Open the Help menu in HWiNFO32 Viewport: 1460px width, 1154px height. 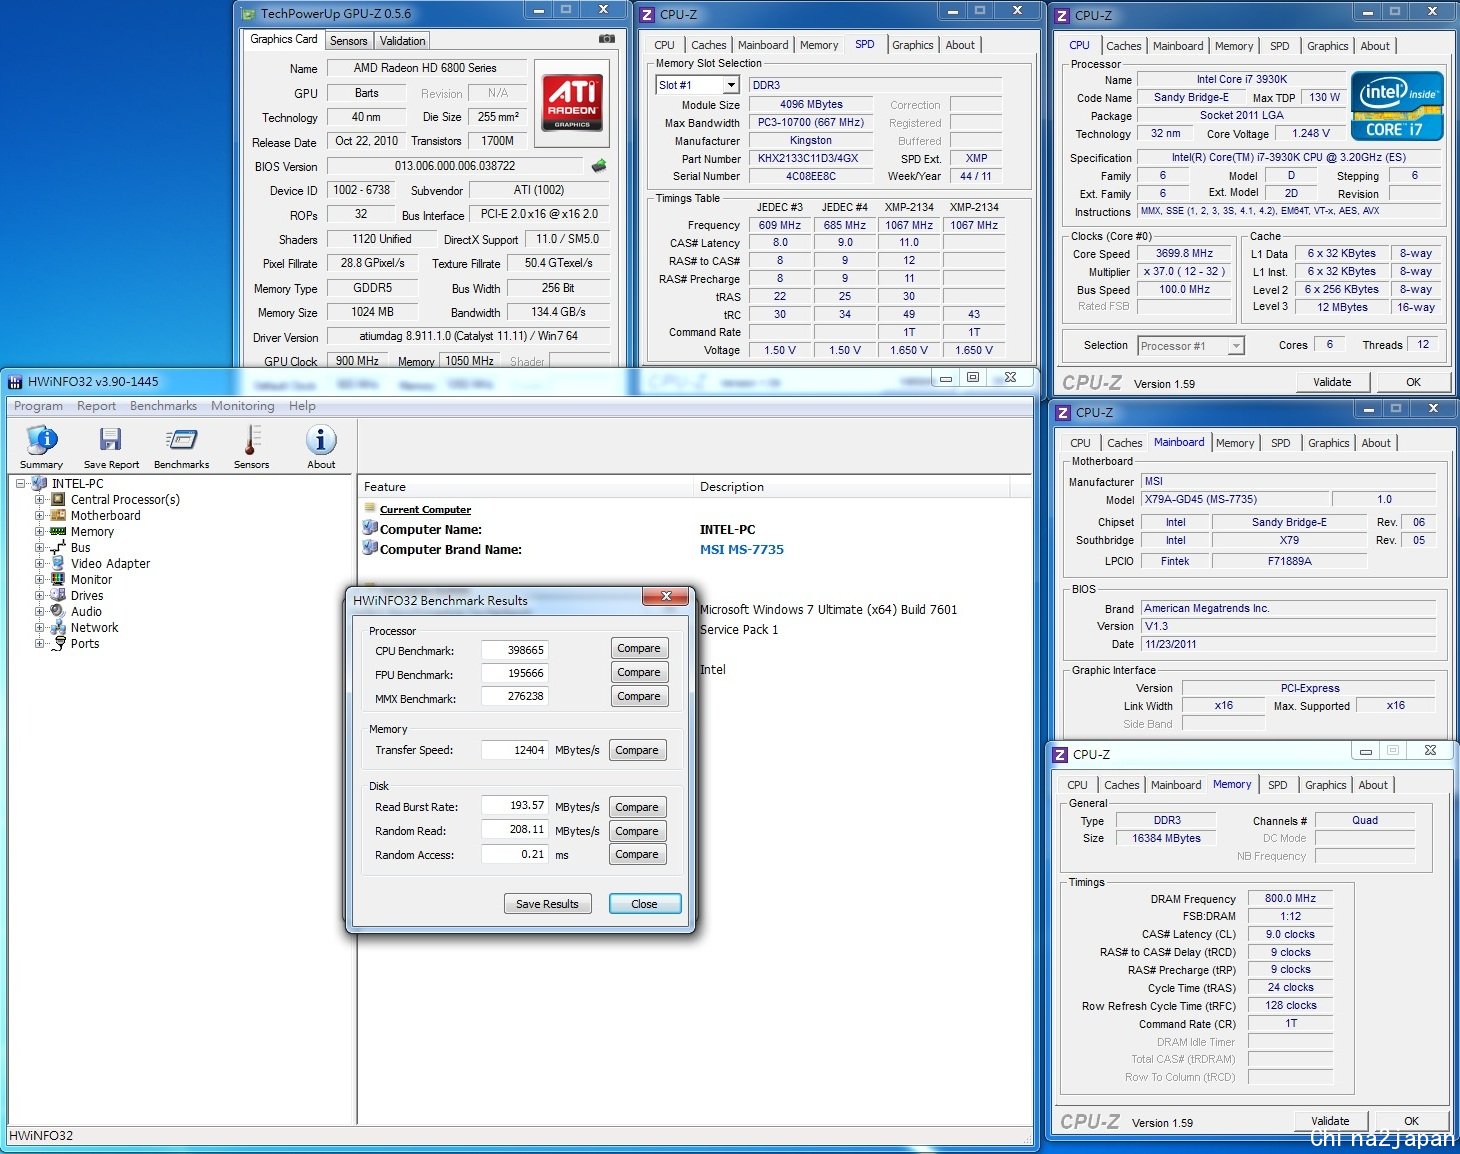tap(302, 406)
